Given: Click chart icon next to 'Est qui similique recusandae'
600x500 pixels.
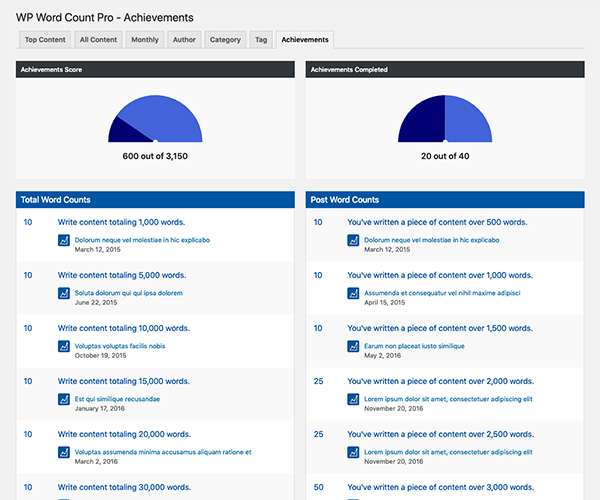Looking at the screenshot, I should (64, 399).
